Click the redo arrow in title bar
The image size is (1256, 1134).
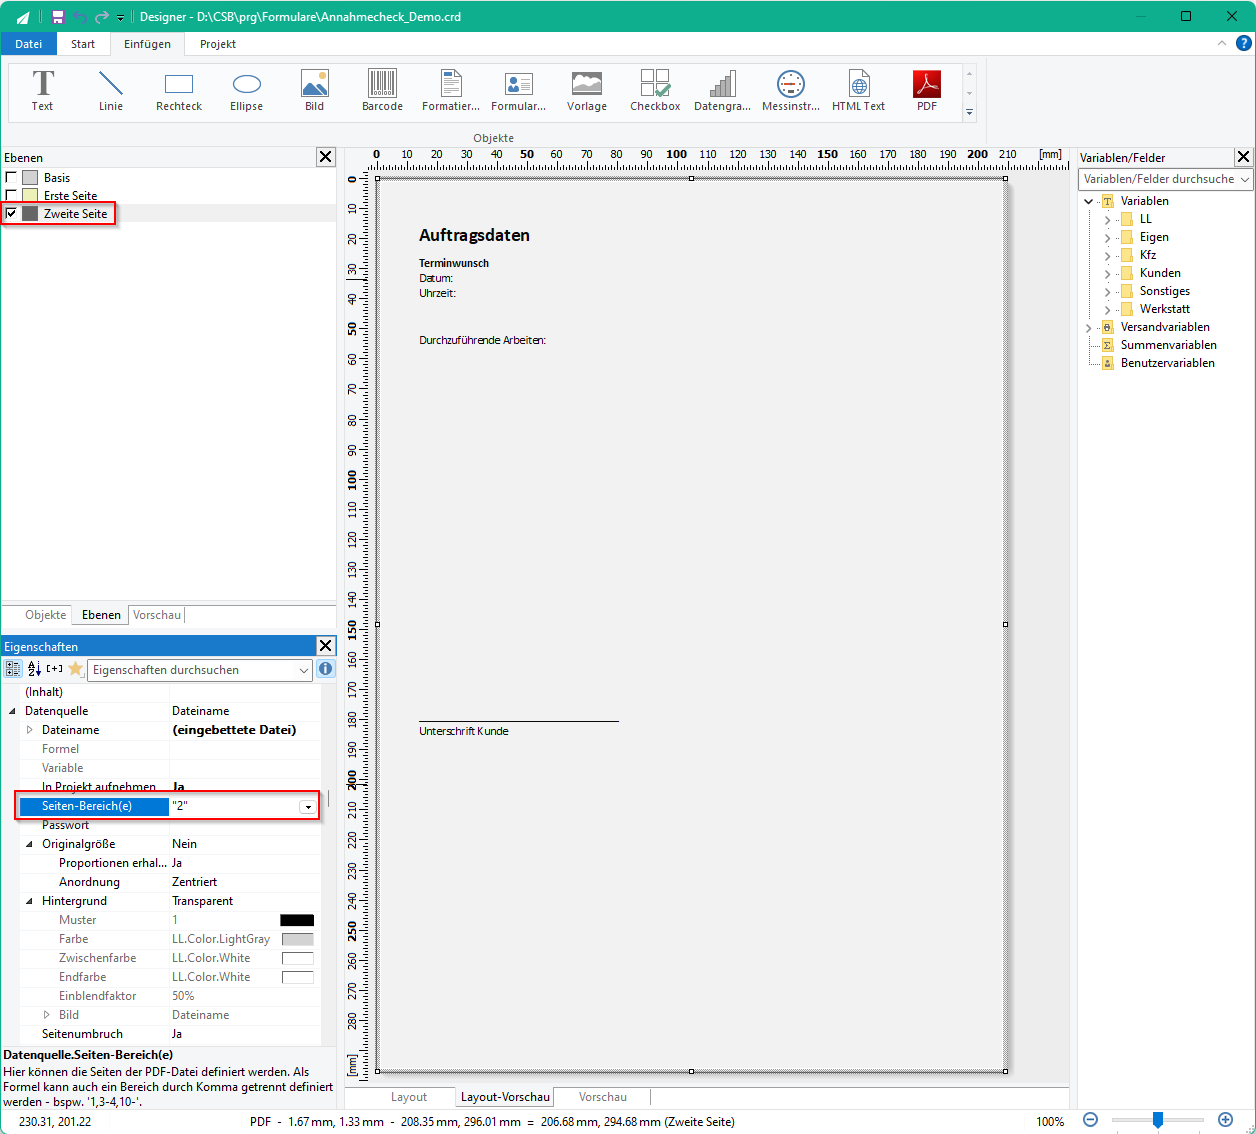click(x=101, y=17)
